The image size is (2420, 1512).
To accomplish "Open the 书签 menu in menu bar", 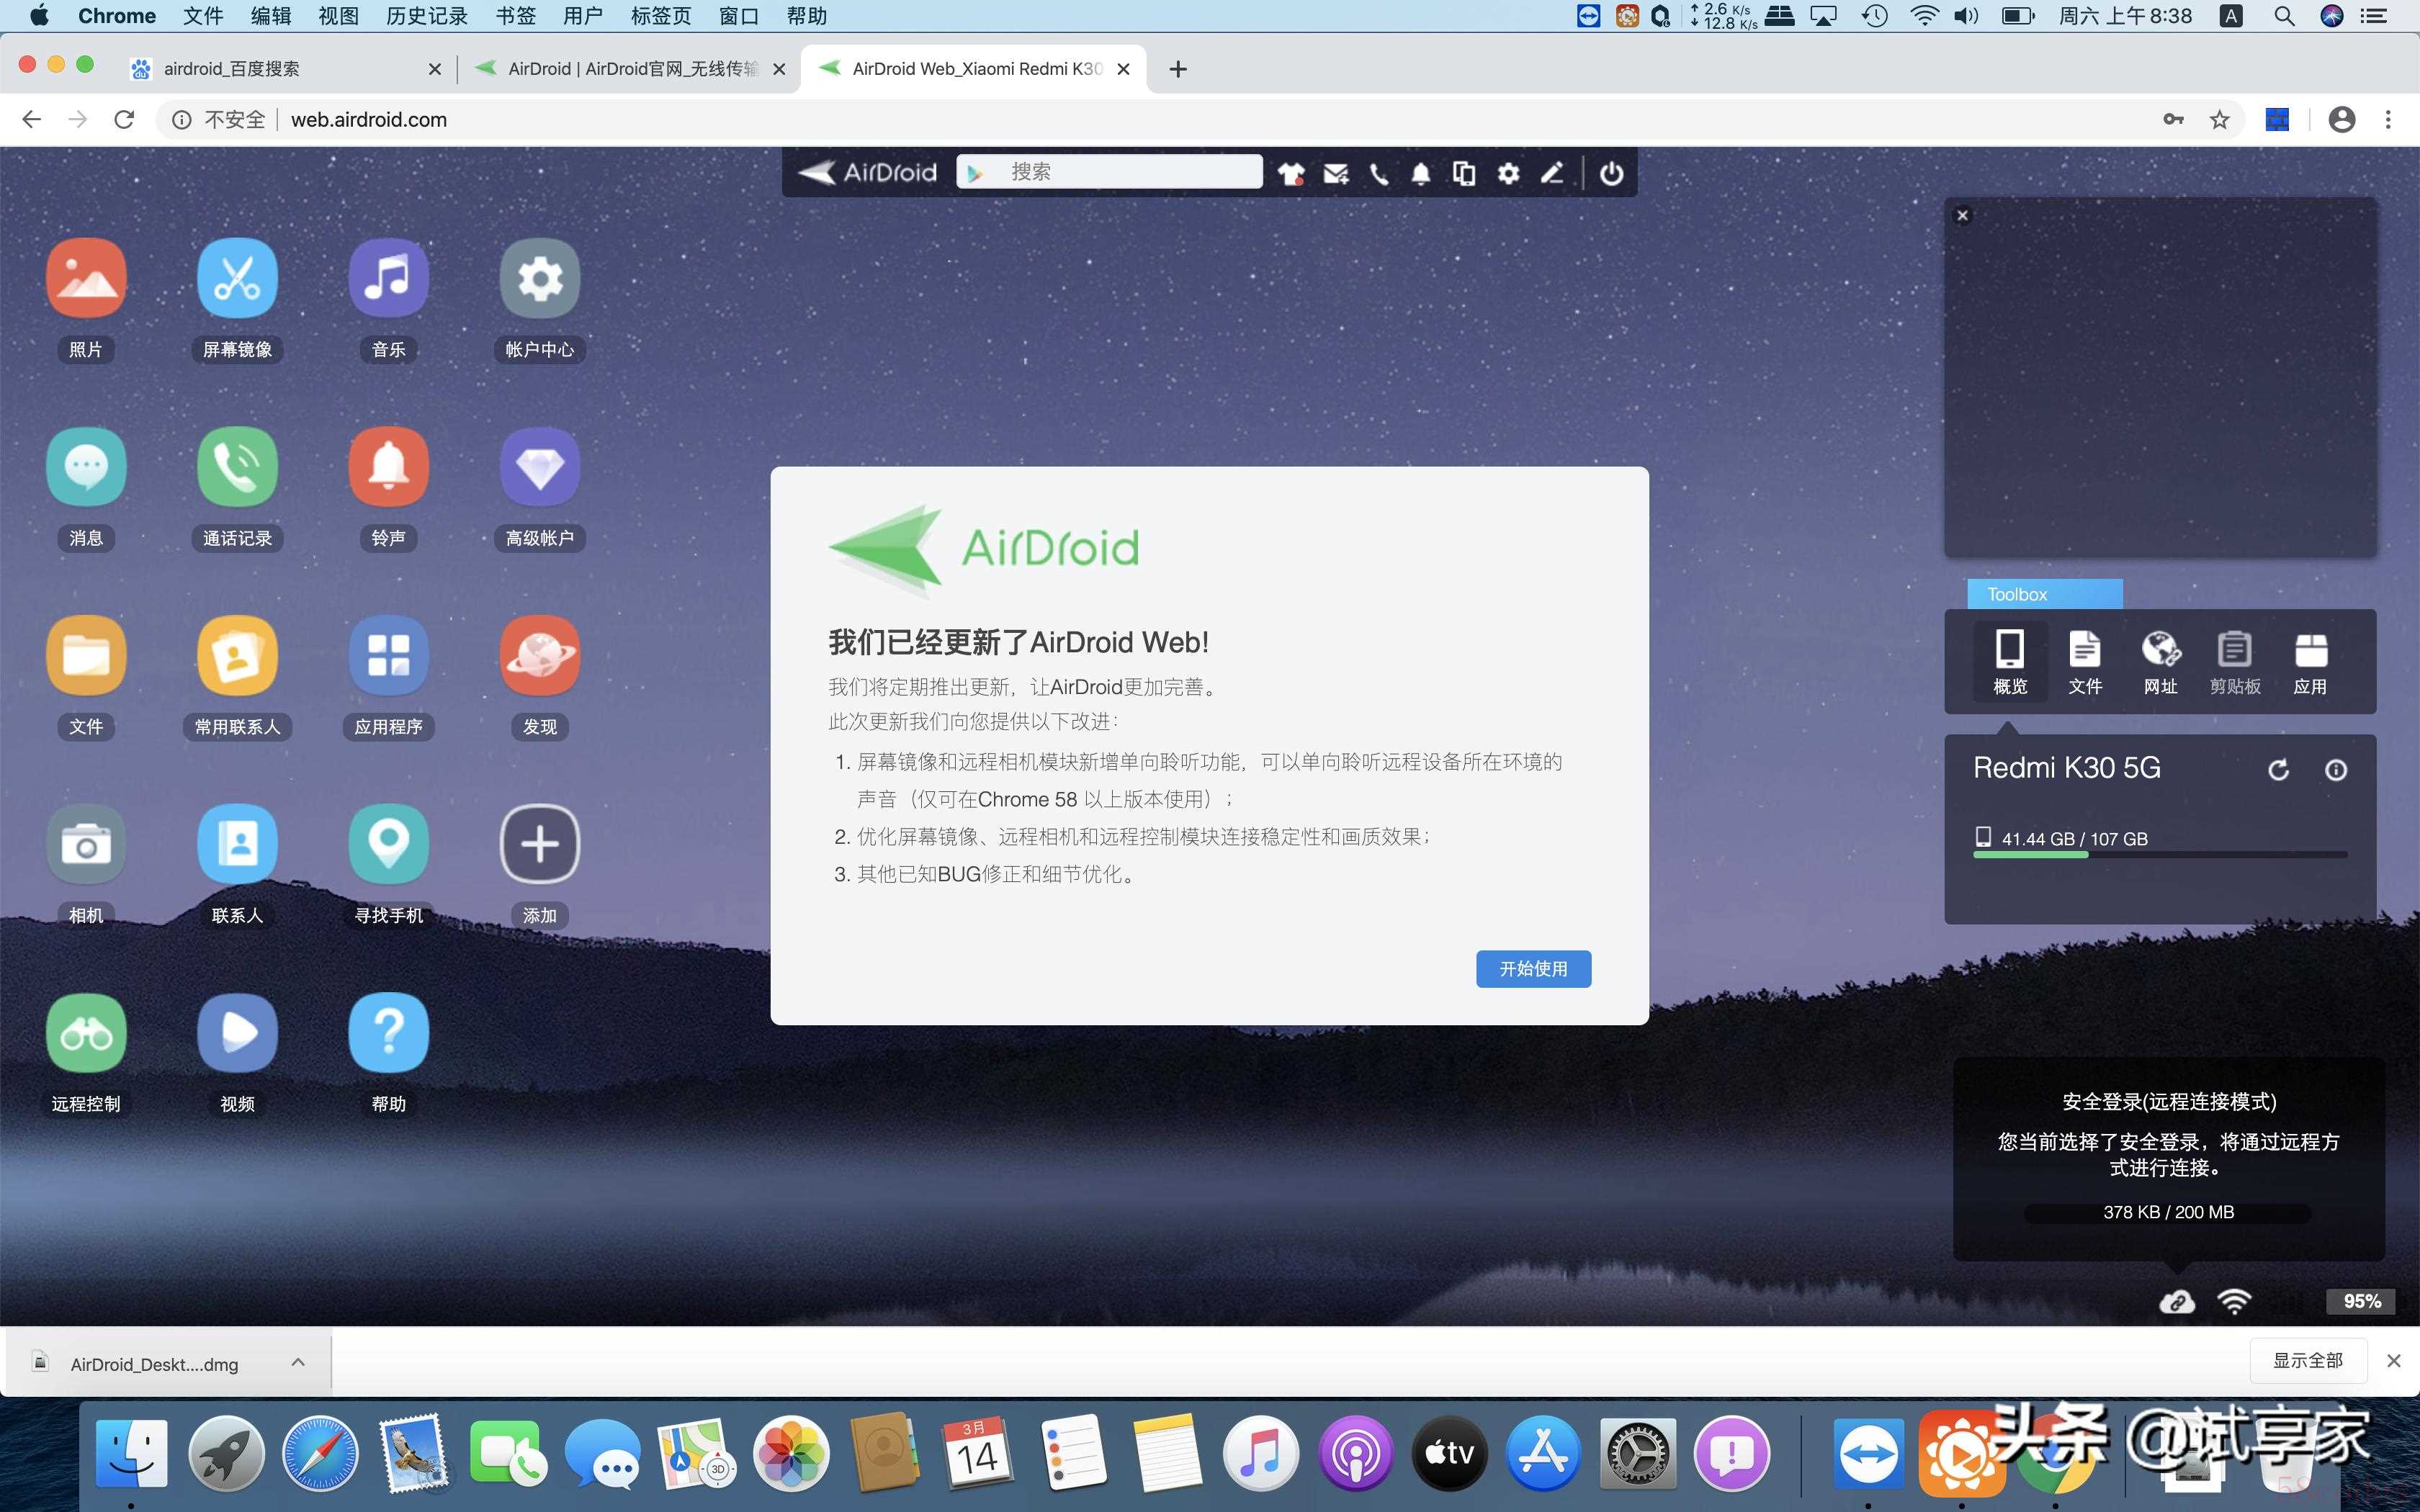I will coord(516,16).
